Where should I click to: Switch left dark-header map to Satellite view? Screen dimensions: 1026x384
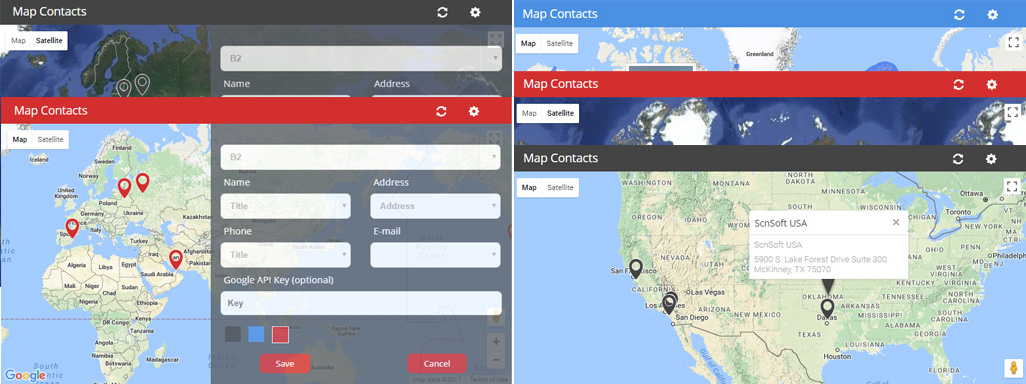pos(49,40)
